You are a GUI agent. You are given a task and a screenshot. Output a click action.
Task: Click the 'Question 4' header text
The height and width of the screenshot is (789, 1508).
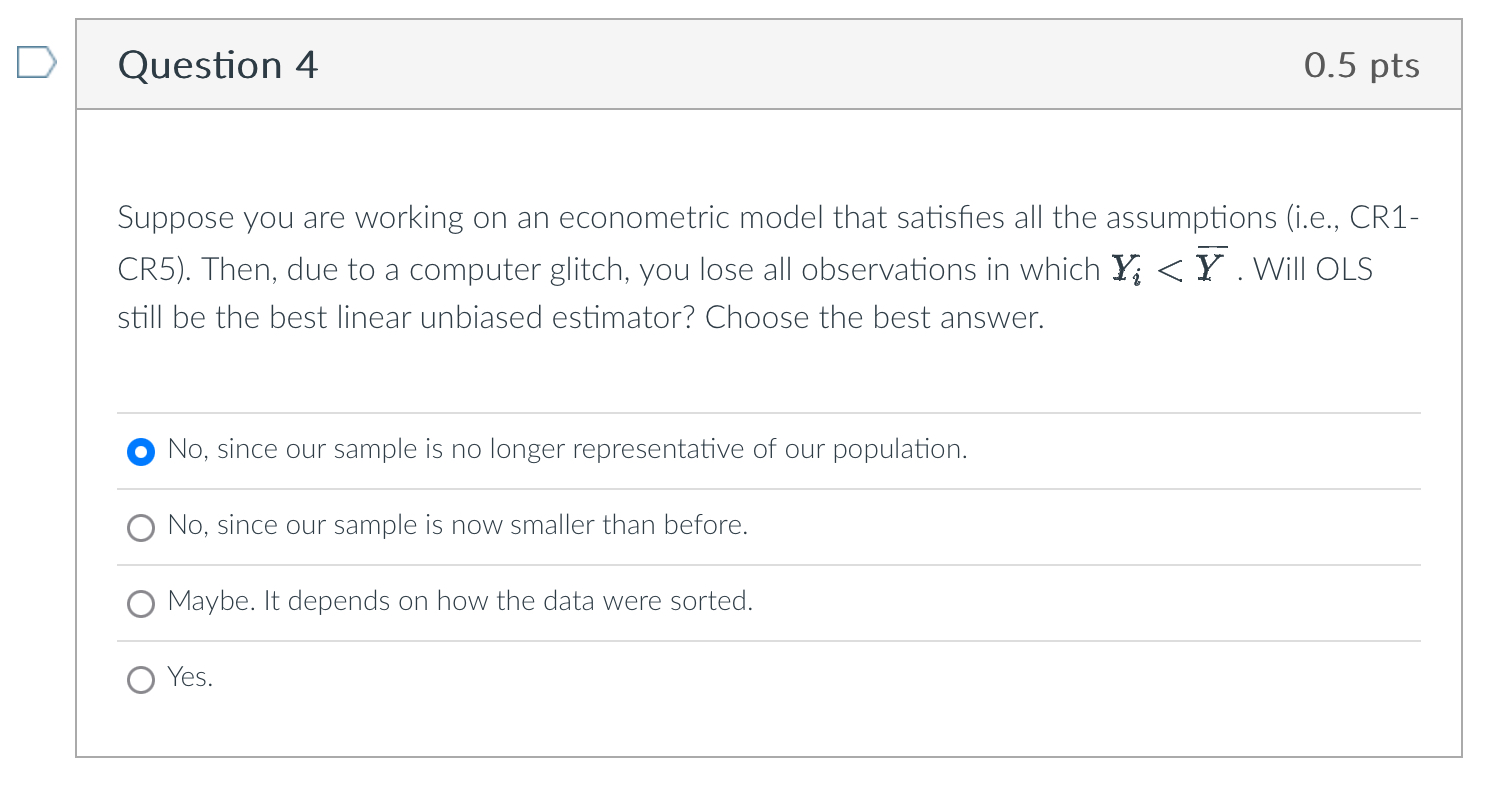(x=217, y=64)
